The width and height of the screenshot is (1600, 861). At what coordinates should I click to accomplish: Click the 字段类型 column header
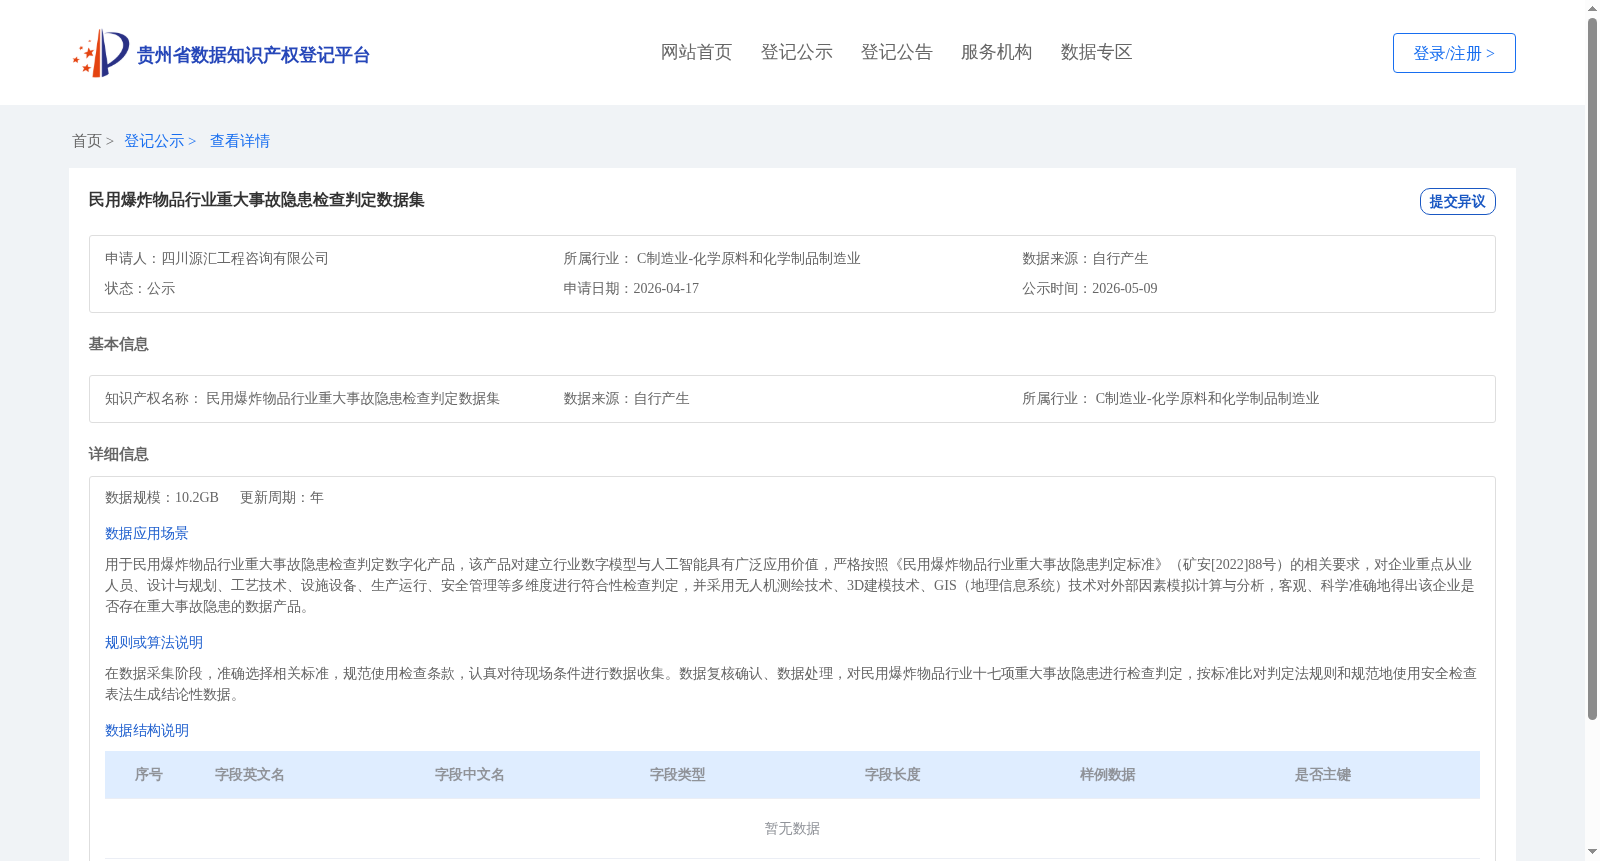678,774
